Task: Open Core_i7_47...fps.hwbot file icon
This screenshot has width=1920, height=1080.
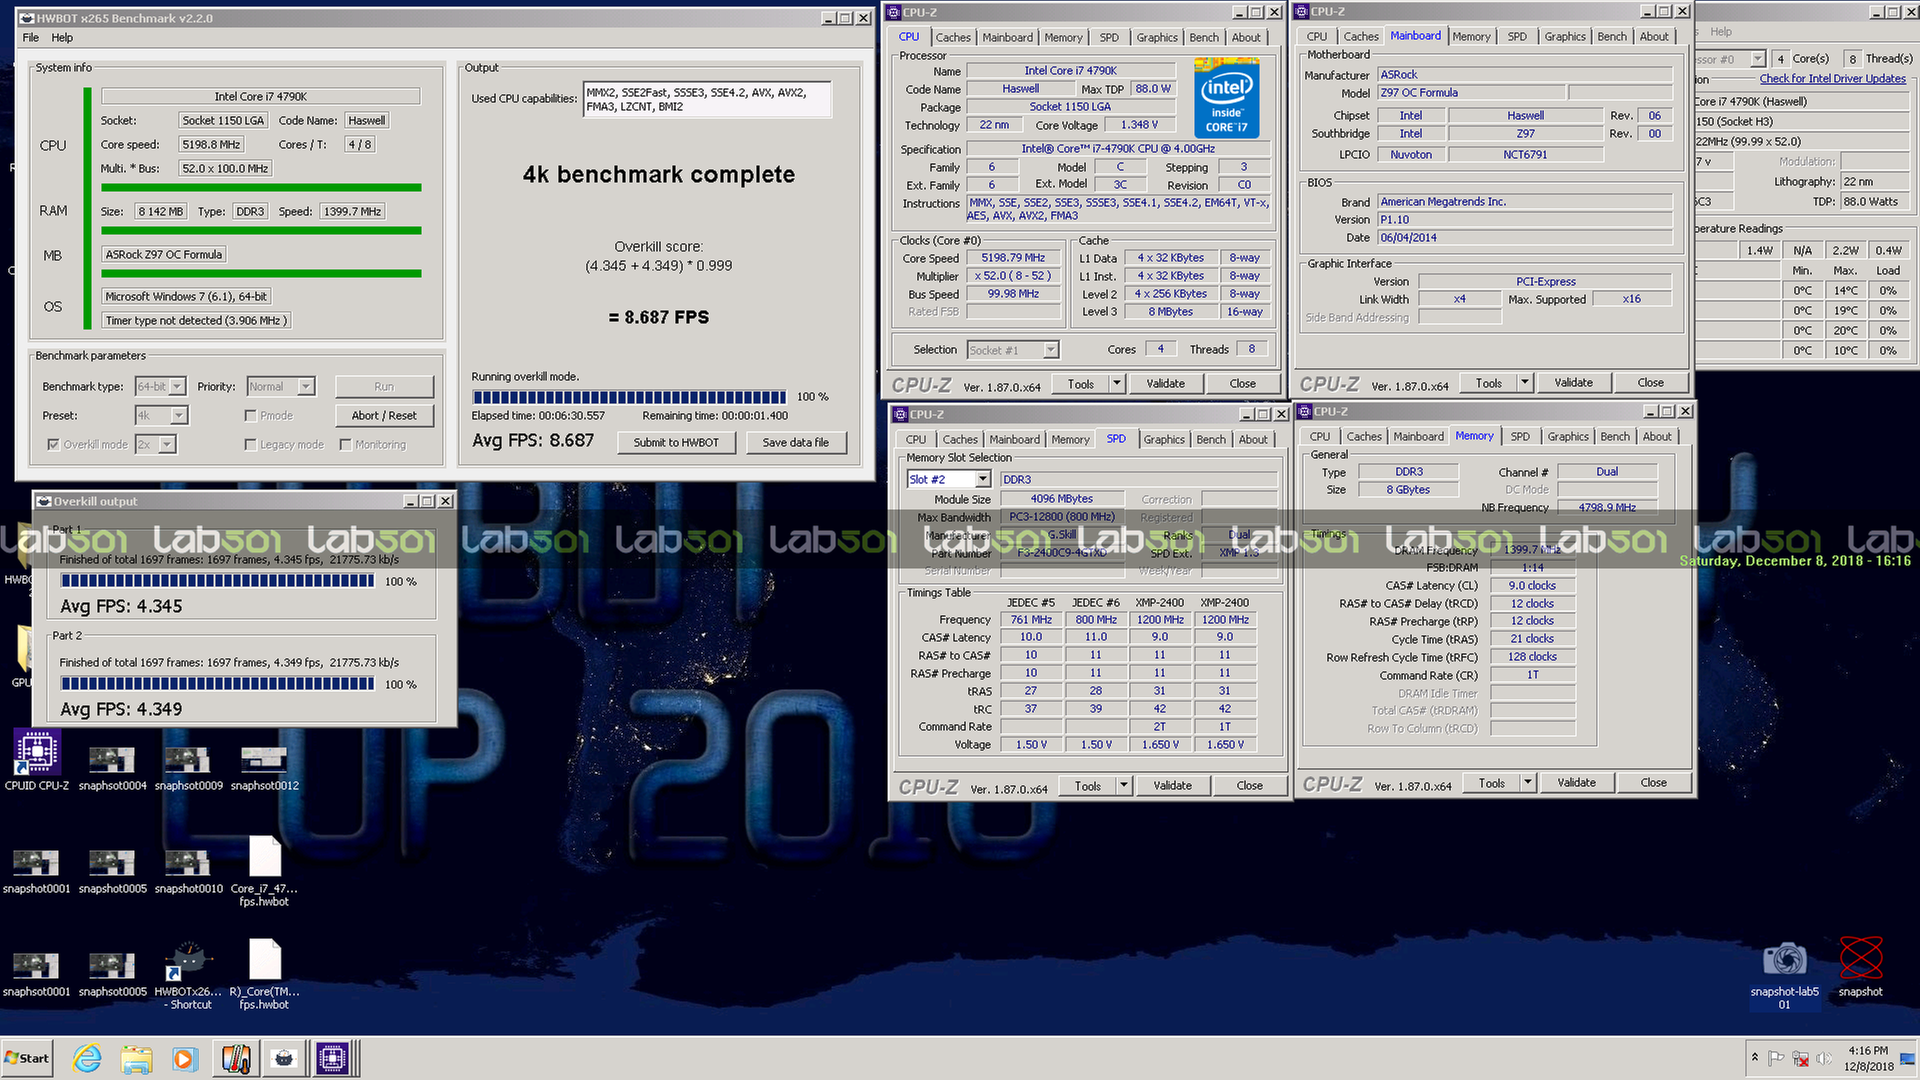Action: [x=264, y=871]
